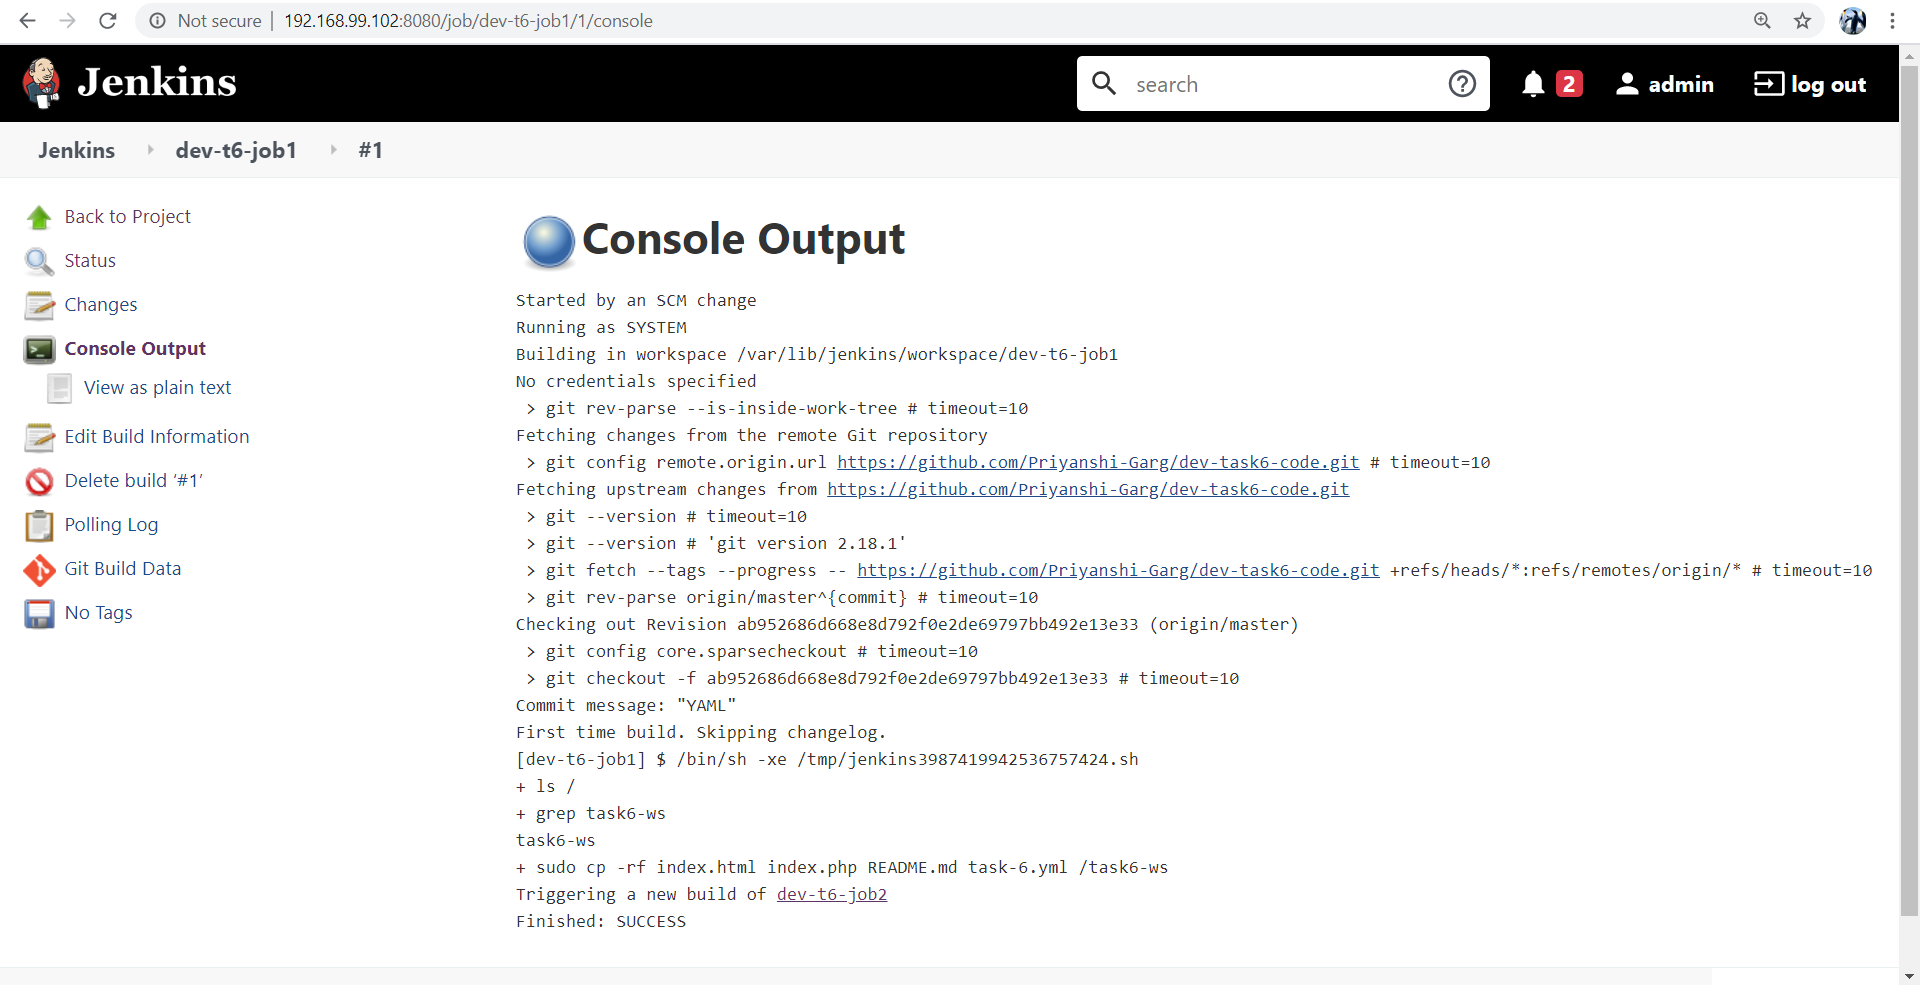
Task: Open the Status page from sidebar
Action: tap(91, 260)
